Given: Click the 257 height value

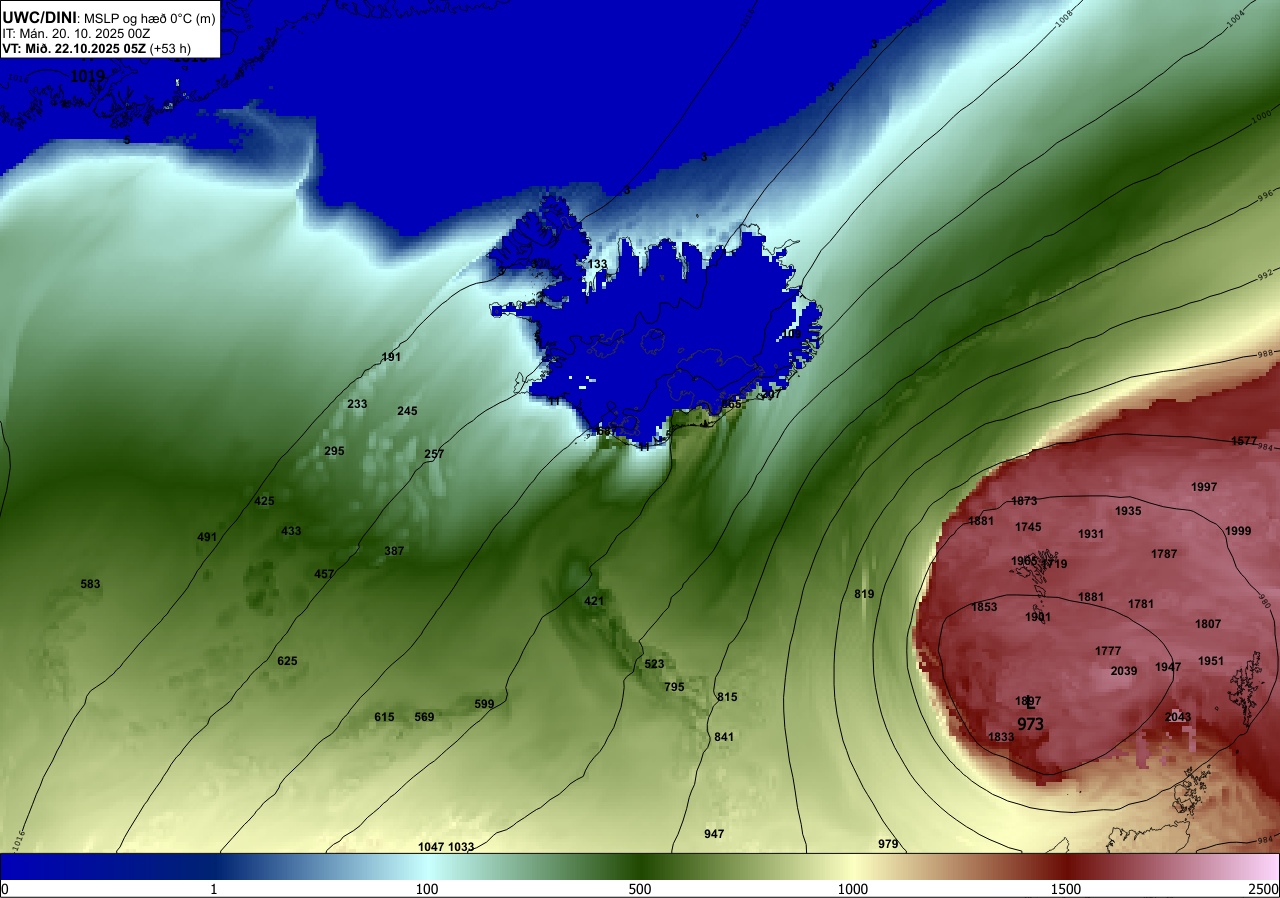Looking at the screenshot, I should [434, 454].
